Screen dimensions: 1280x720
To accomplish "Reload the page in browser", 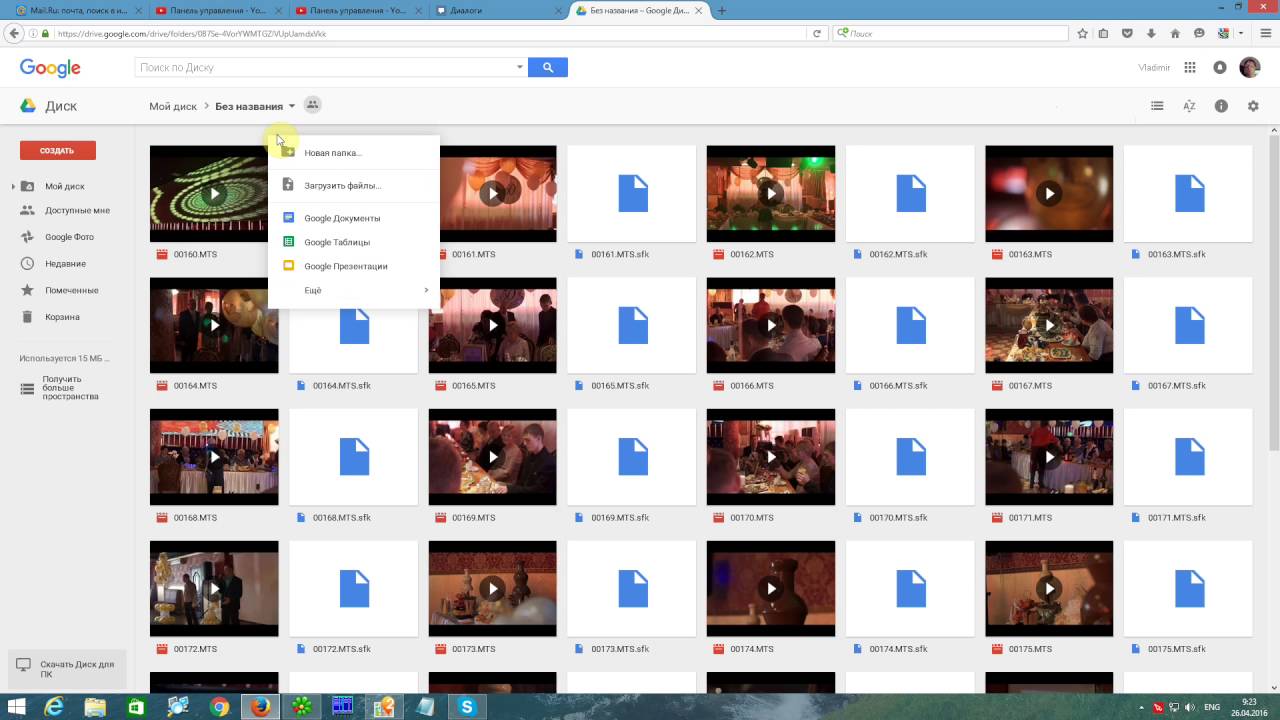I will (x=817, y=33).
